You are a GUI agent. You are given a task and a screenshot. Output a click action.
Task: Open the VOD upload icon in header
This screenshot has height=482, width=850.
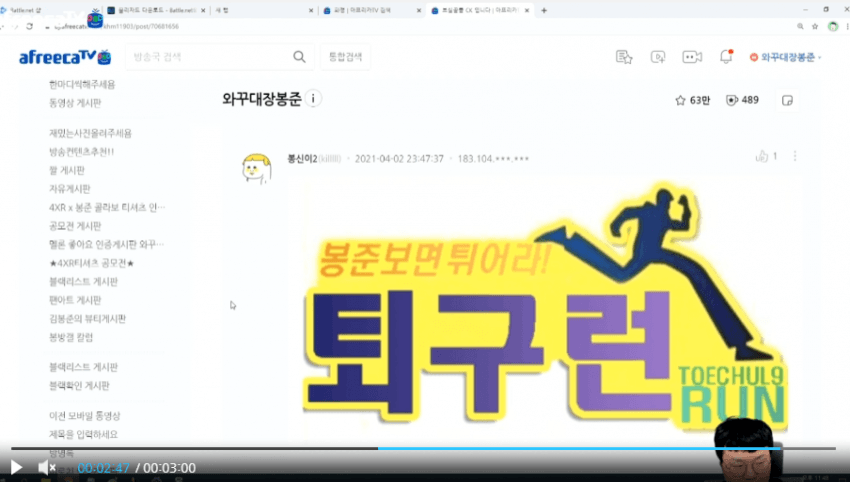pyautogui.click(x=658, y=57)
